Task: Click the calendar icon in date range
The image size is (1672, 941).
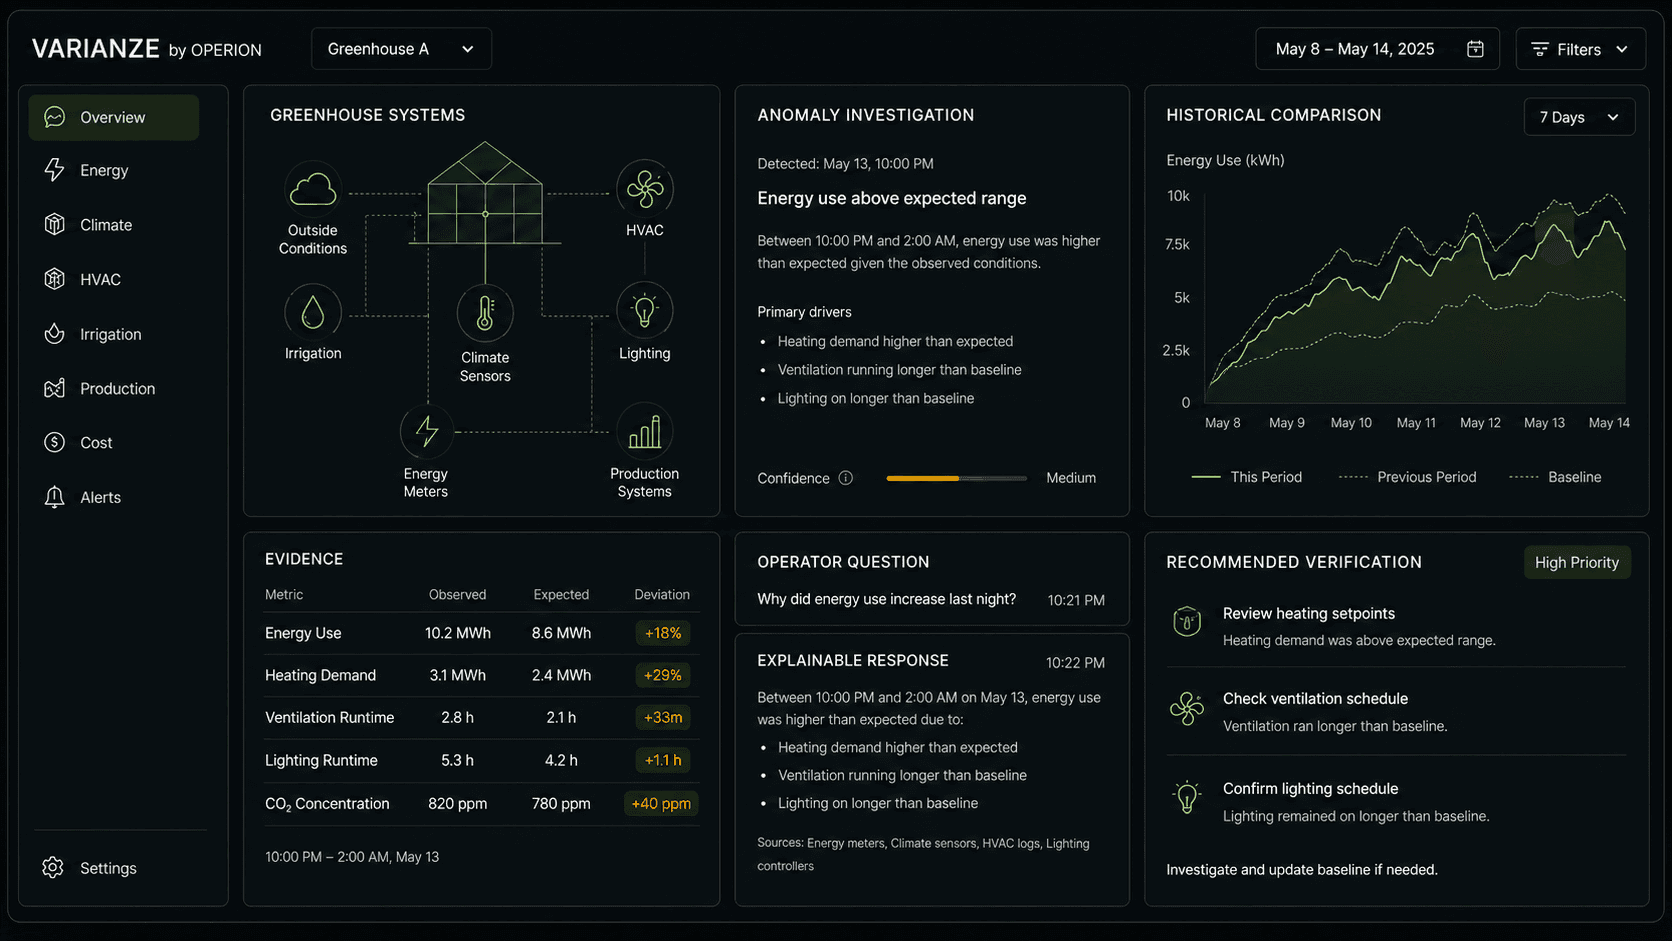Action: click(1475, 49)
